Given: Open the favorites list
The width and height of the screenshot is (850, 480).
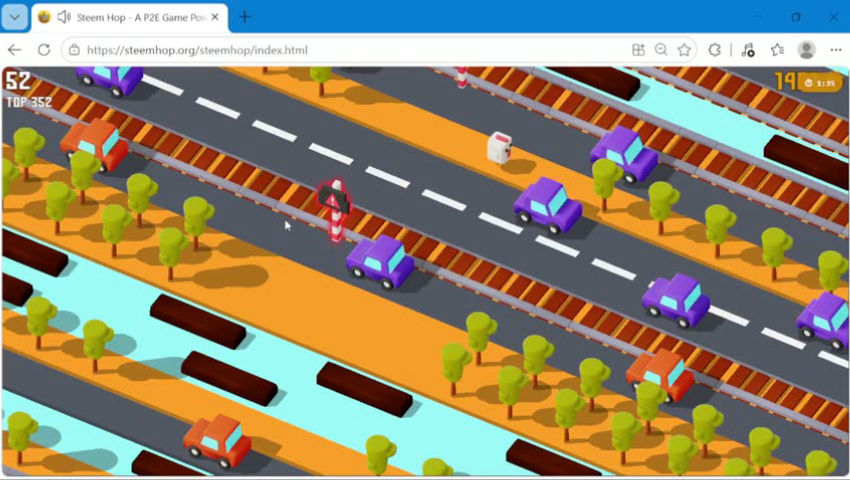Looking at the screenshot, I should click(777, 50).
